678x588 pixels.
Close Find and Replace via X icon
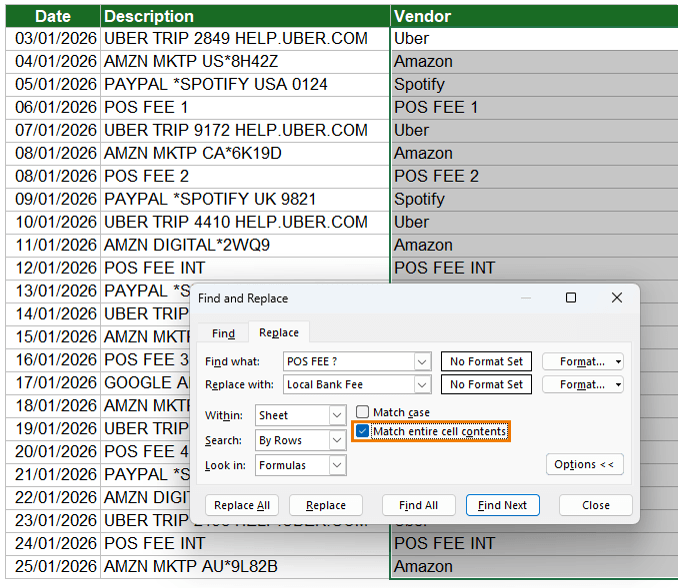[617, 297]
